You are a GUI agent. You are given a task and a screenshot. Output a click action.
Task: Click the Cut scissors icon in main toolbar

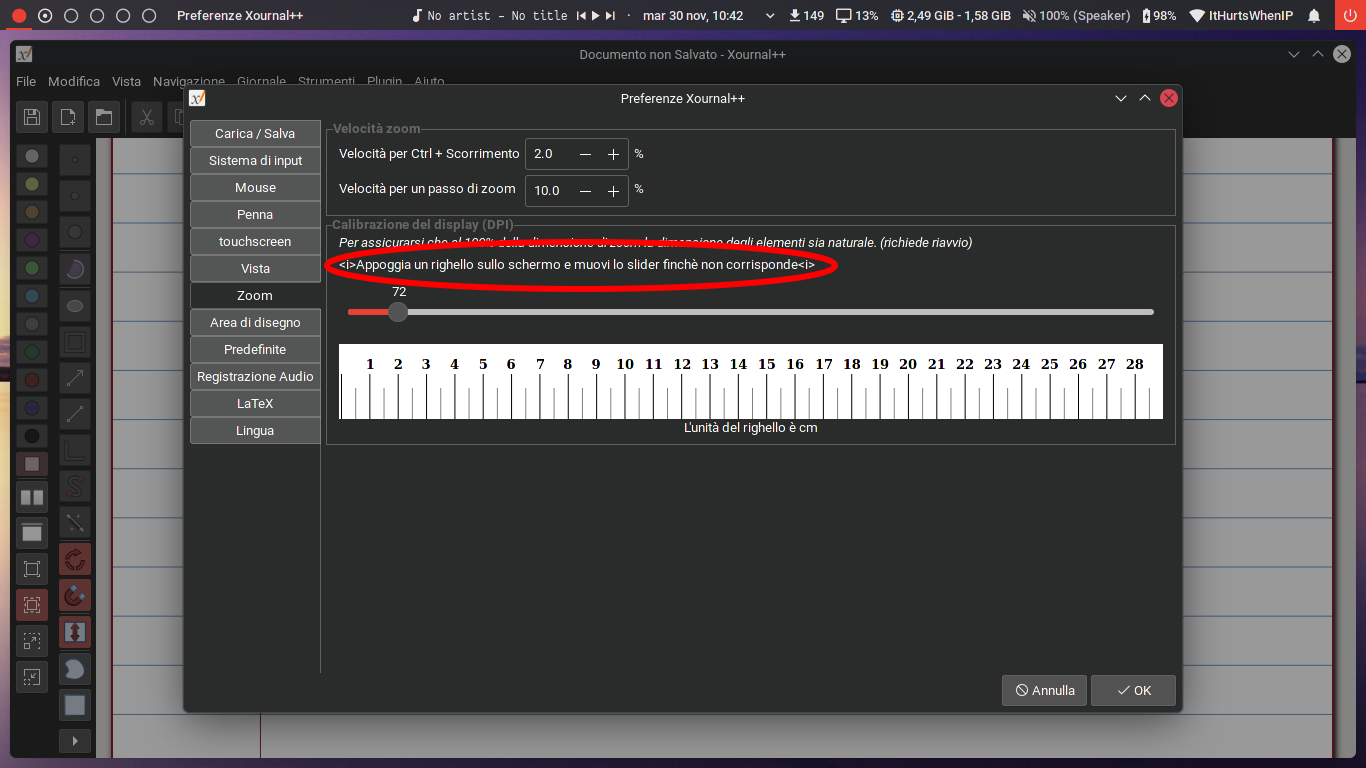click(x=147, y=117)
